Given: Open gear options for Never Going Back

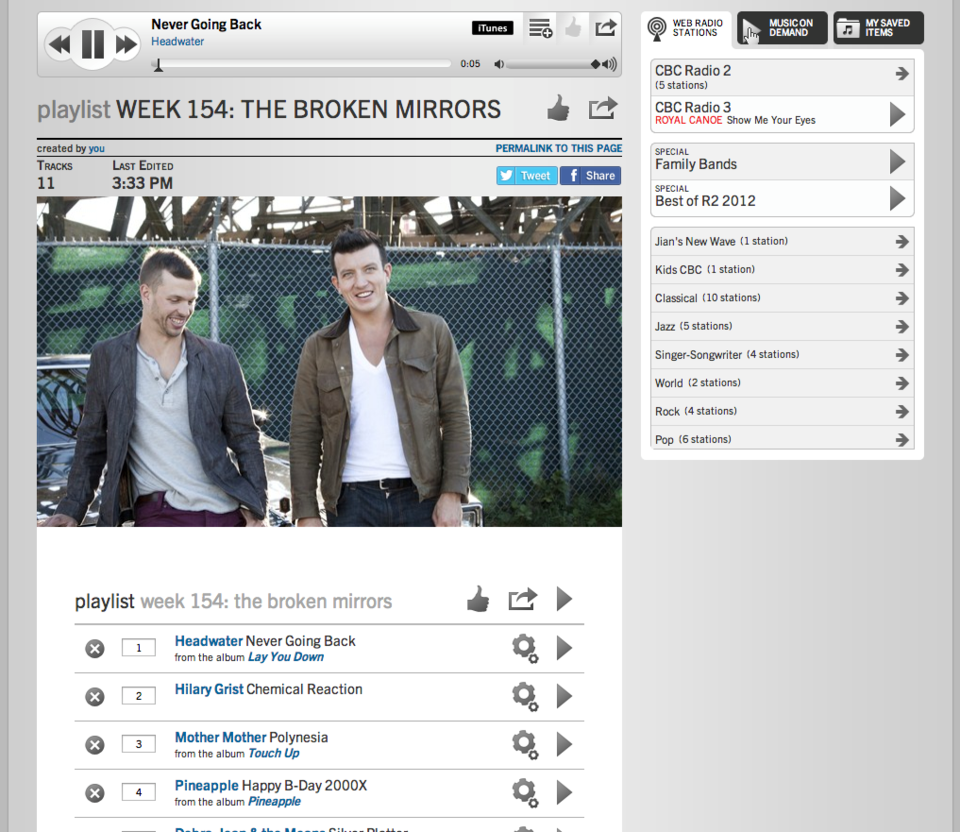Looking at the screenshot, I should pos(525,648).
